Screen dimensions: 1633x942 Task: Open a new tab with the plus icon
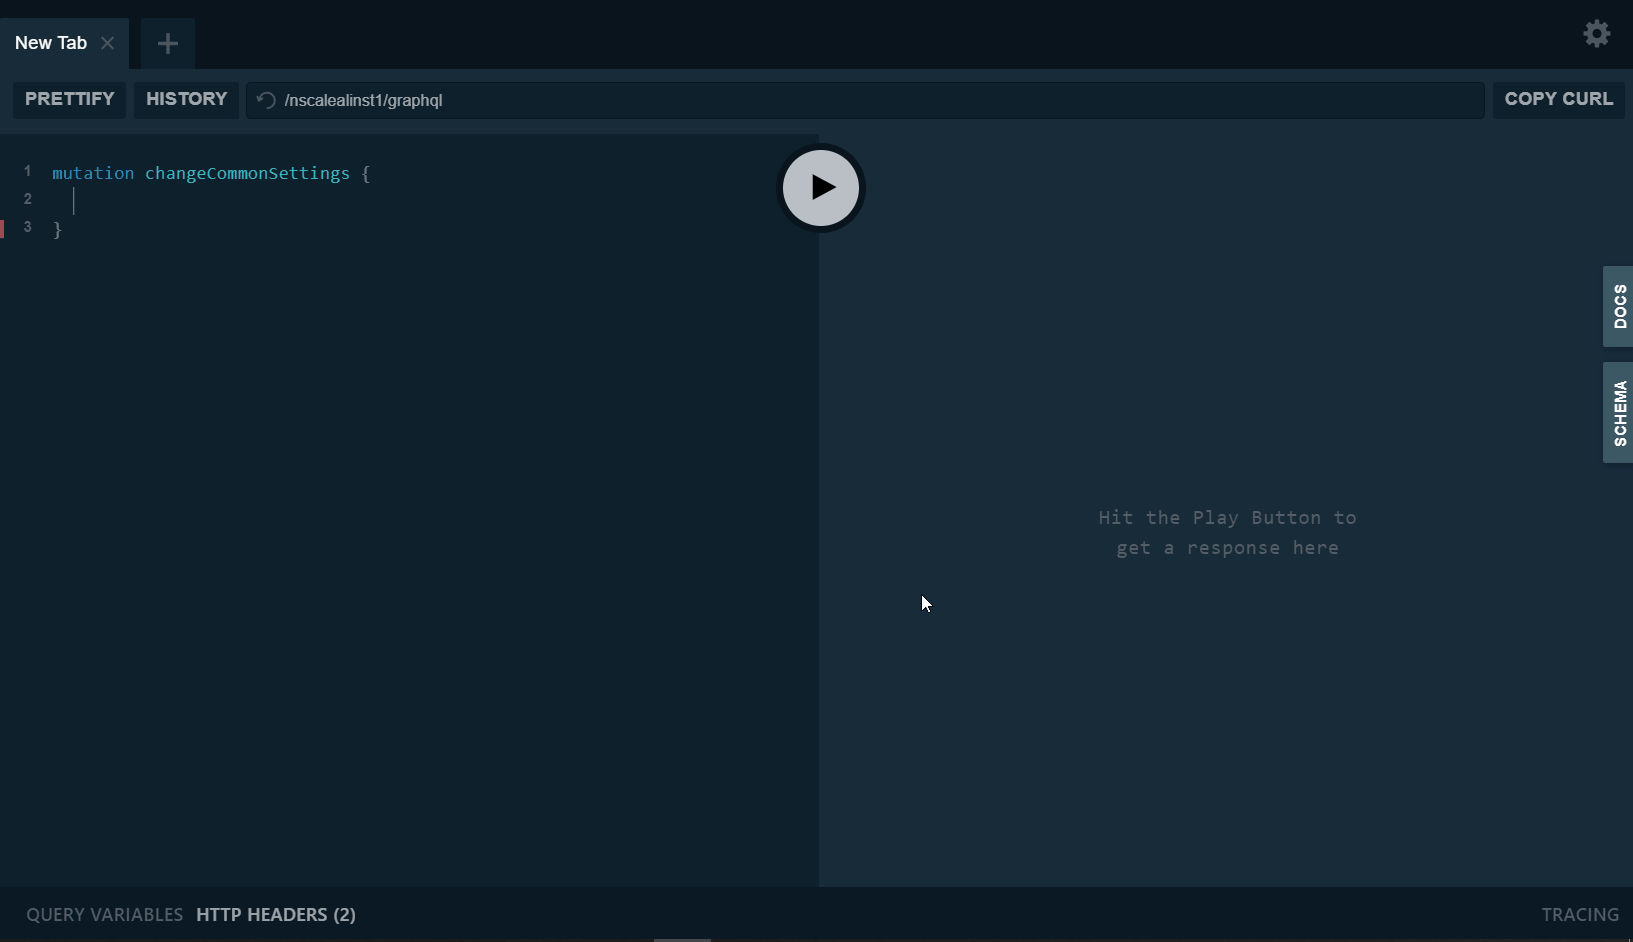[x=167, y=43]
